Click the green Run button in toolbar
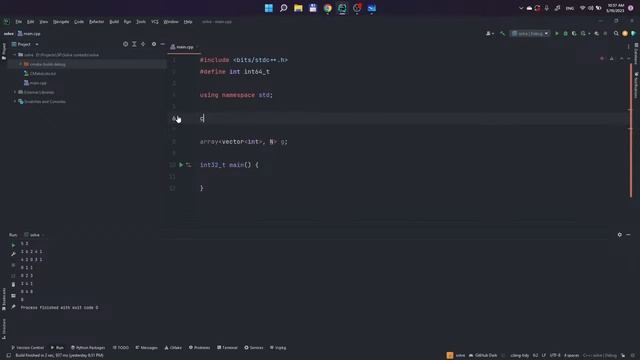This screenshot has height=360, width=640. coord(556,33)
